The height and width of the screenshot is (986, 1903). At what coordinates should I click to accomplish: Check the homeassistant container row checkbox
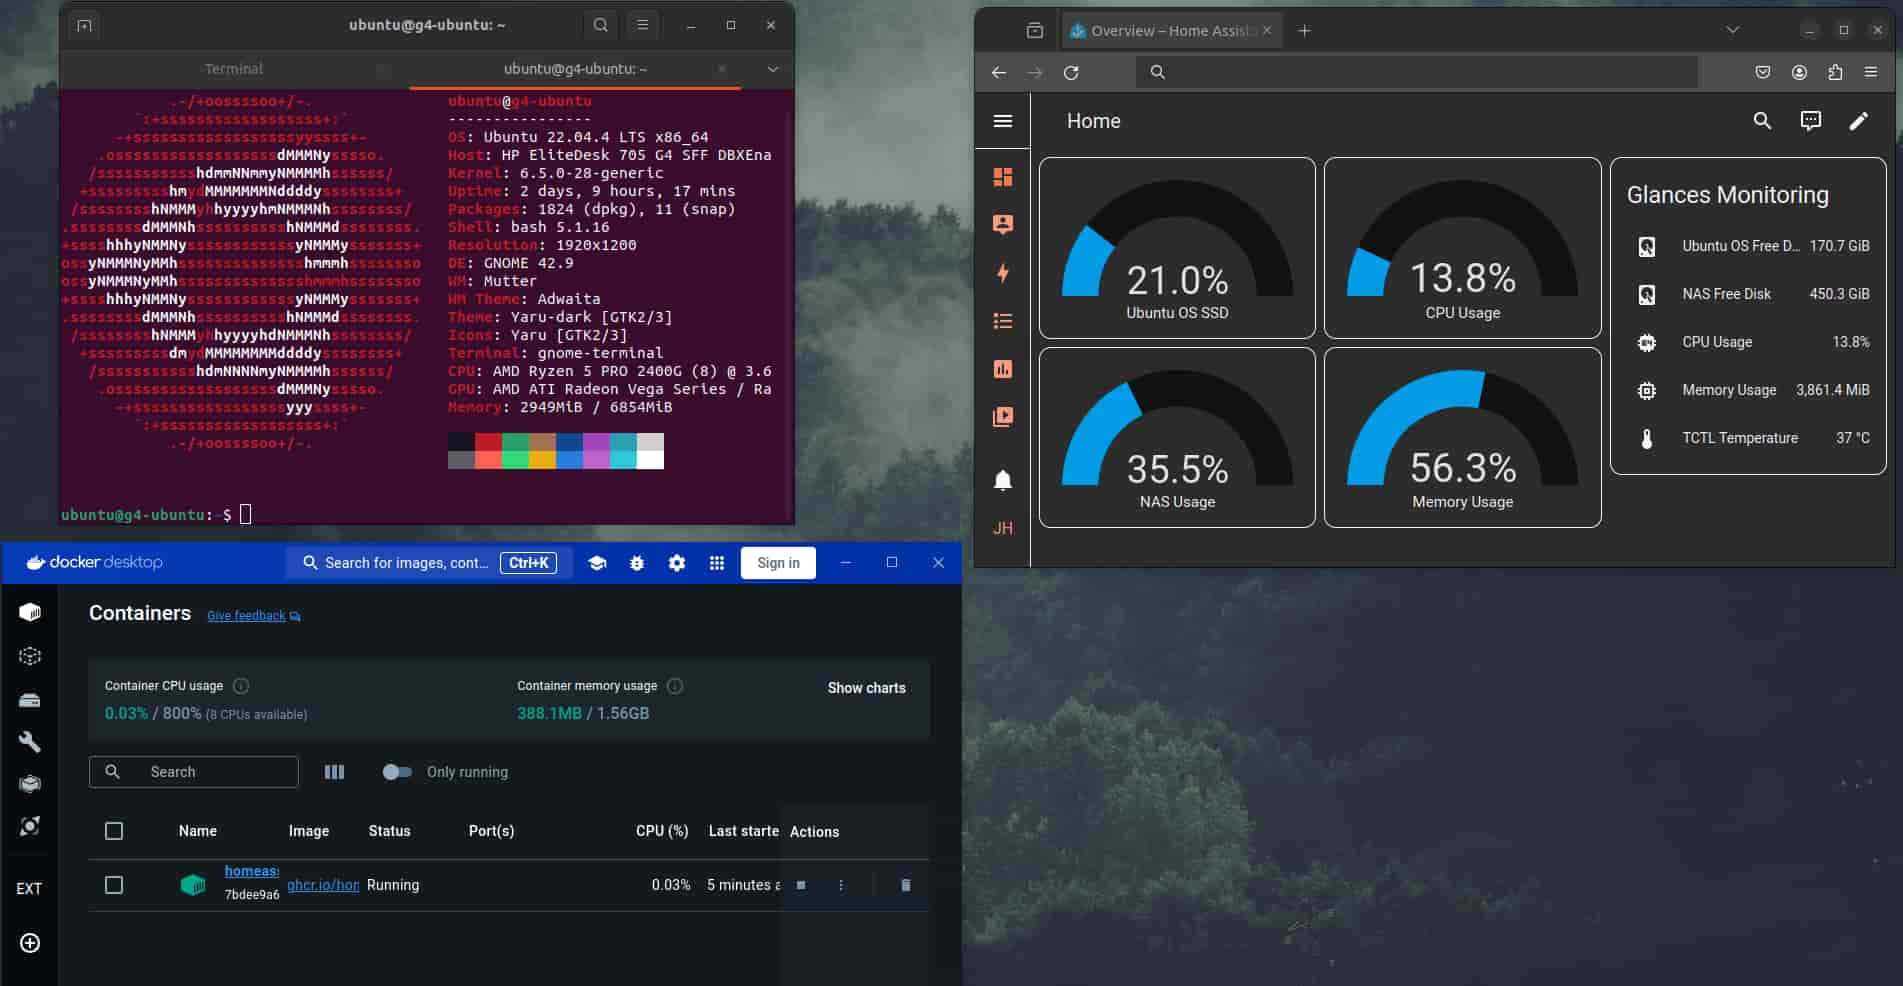click(x=114, y=885)
